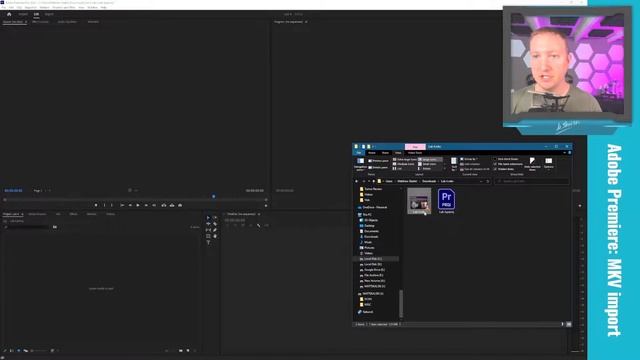The width and height of the screenshot is (640, 360).
Task: Open the address bar history dropdown
Action: [x=481, y=181]
